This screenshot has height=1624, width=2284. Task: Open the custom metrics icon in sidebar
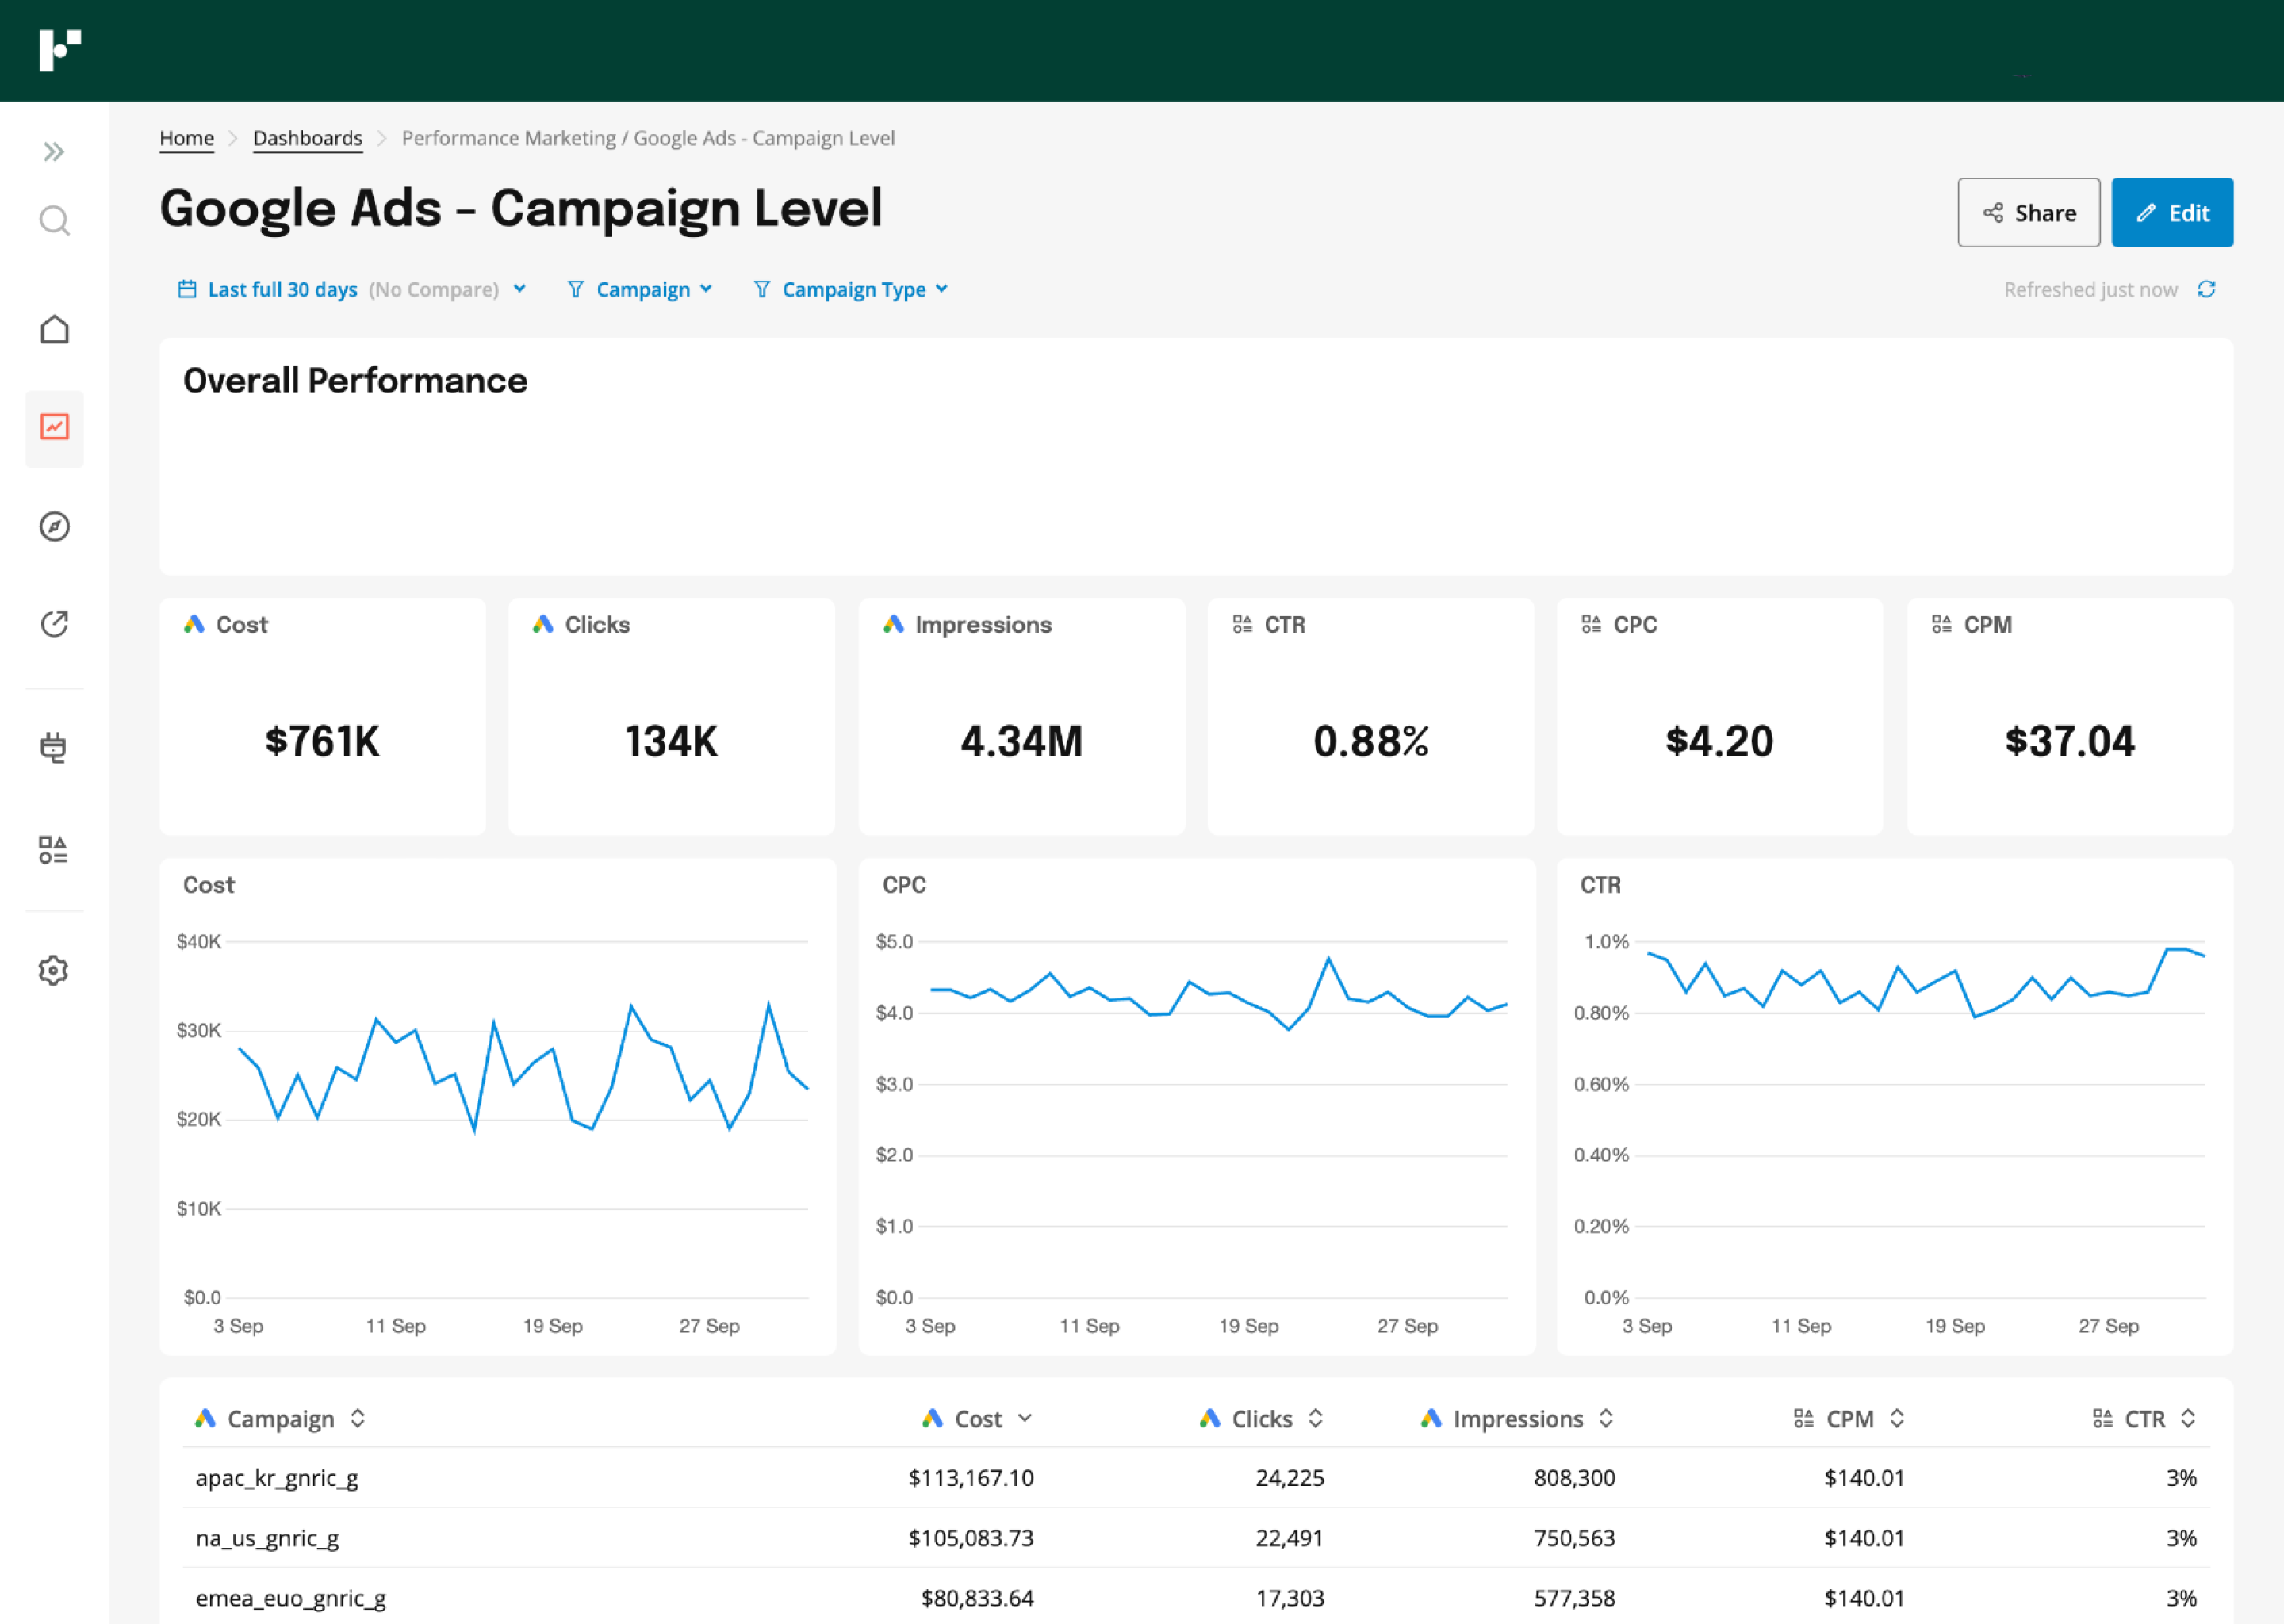point(54,850)
